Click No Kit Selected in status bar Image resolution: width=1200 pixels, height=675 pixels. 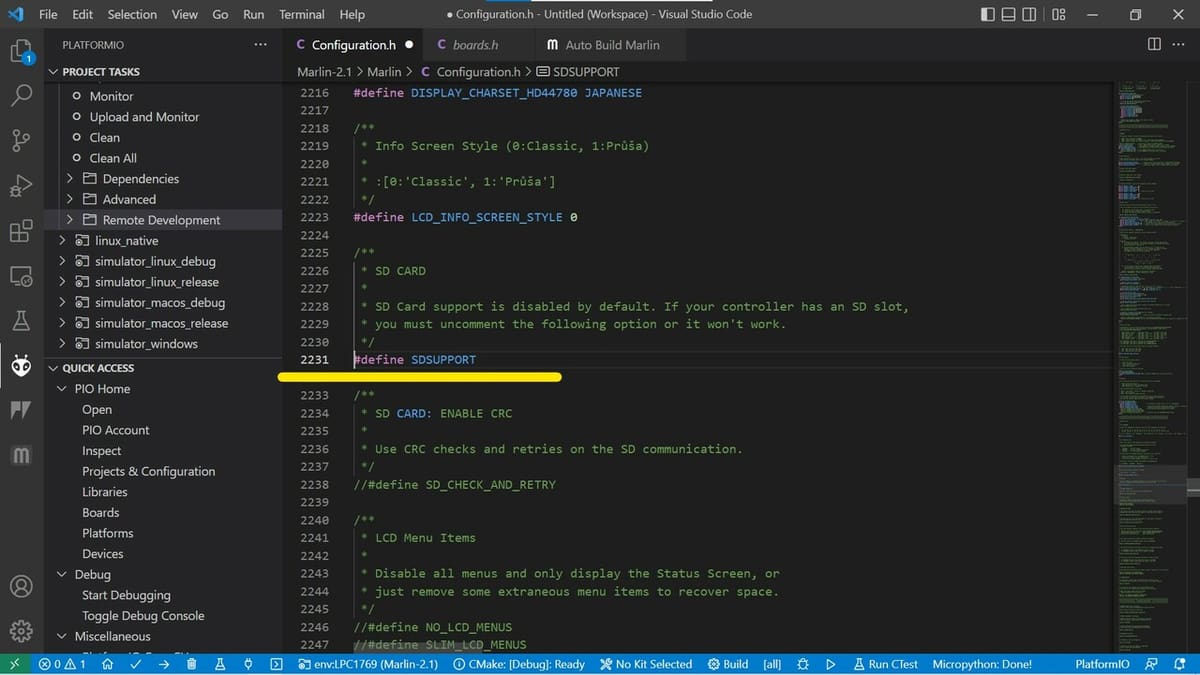pyautogui.click(x=646, y=664)
